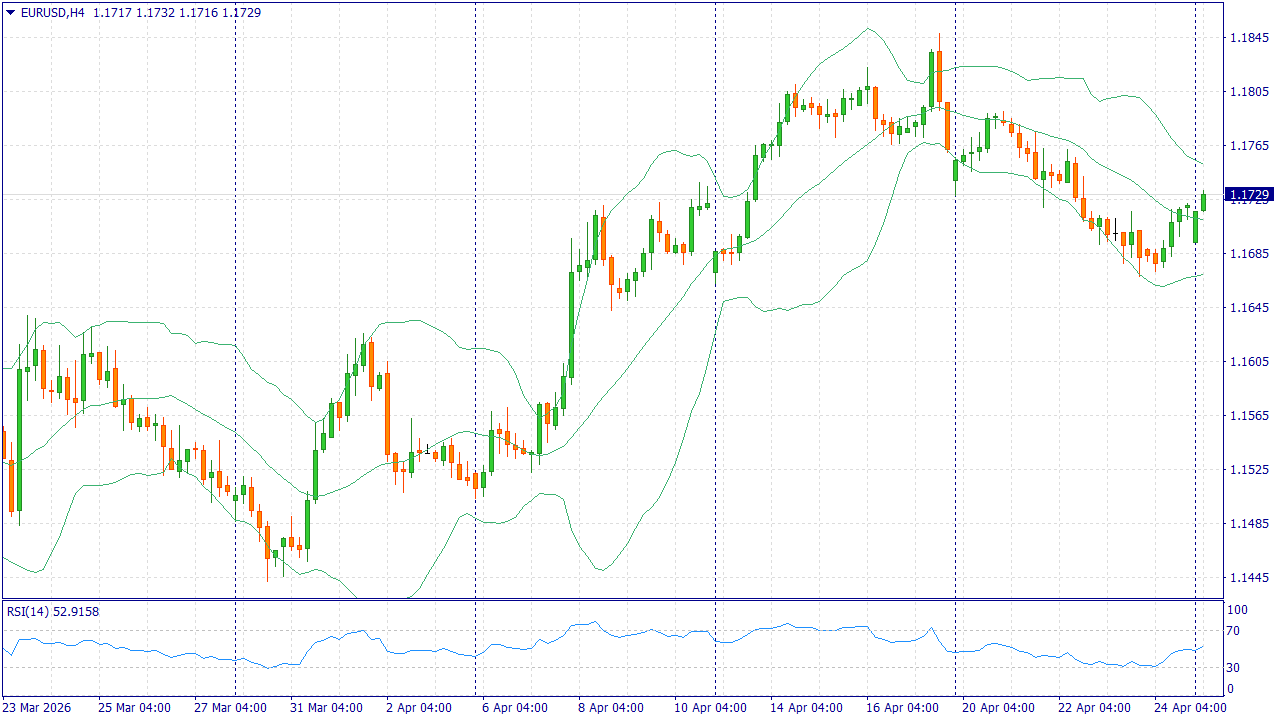Click the RSI(14) indicator label
The height and width of the screenshot is (720, 1280).
[x=52, y=611]
